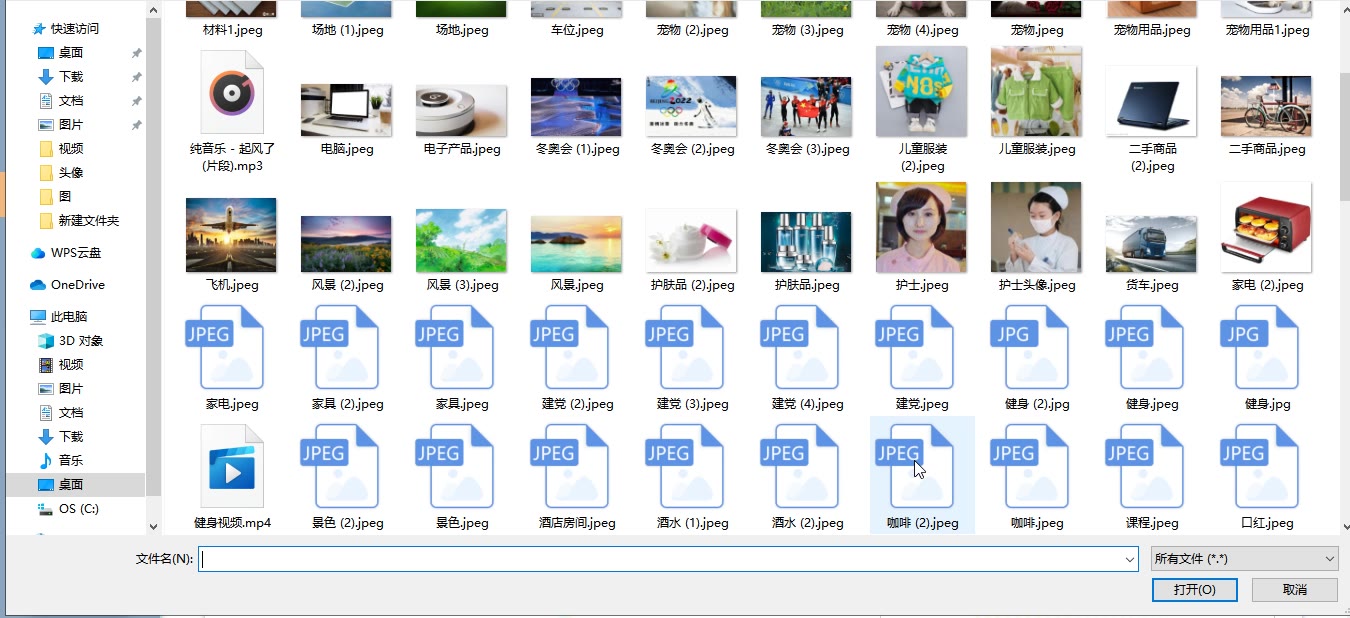The height and width of the screenshot is (618, 1350).
Task: Select the 口红.jpeg file icon
Action: pyautogui.click(x=1260, y=466)
